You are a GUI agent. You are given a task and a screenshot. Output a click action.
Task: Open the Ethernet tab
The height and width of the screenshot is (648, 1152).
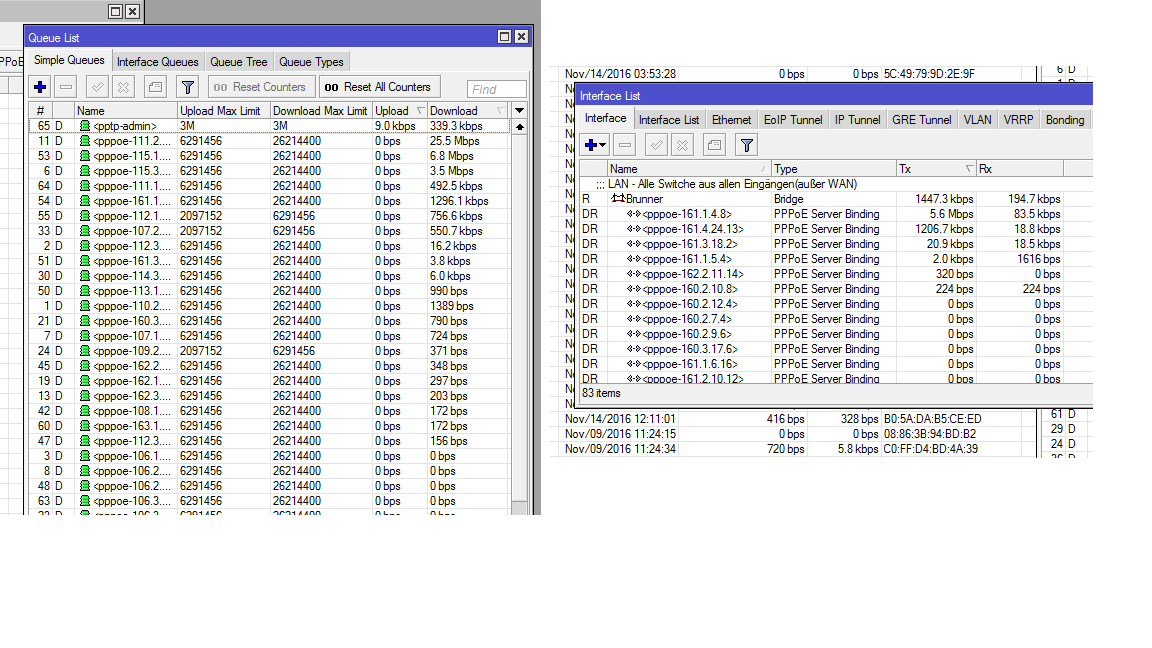click(x=731, y=120)
